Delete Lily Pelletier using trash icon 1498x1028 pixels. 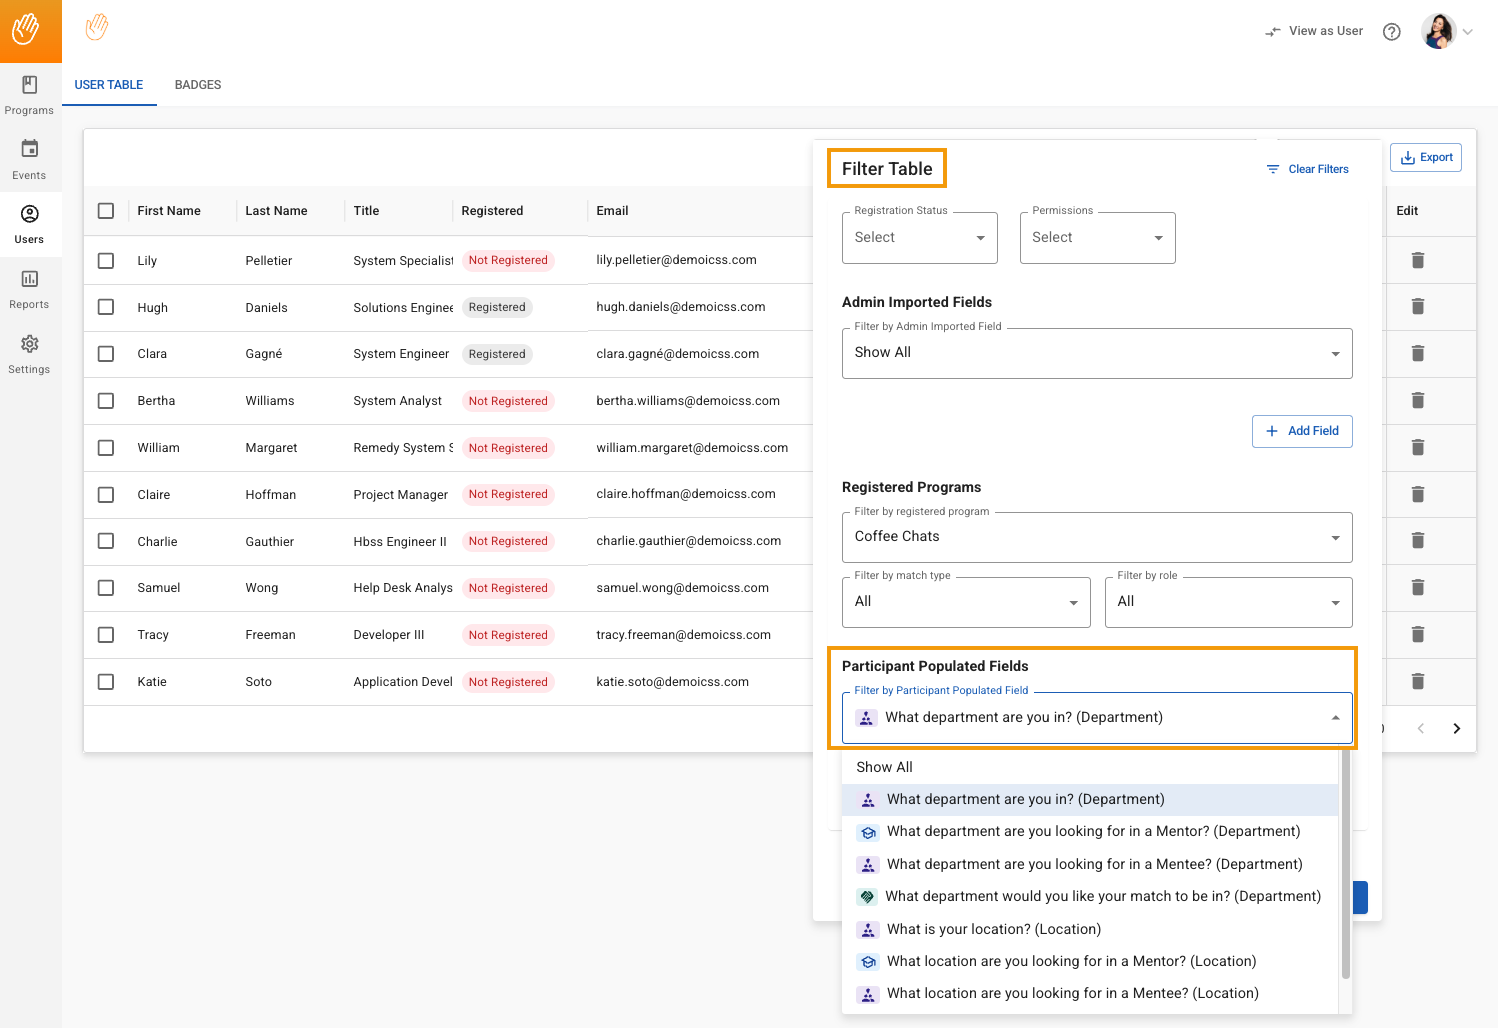[1417, 260]
